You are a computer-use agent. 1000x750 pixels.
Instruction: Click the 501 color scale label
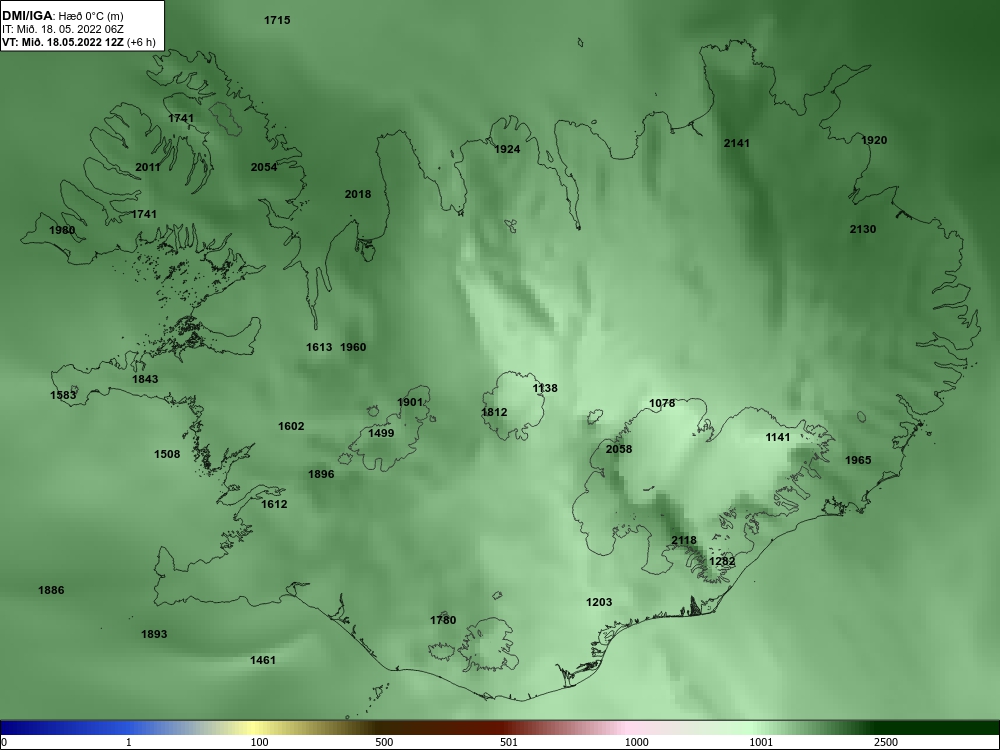coord(509,742)
